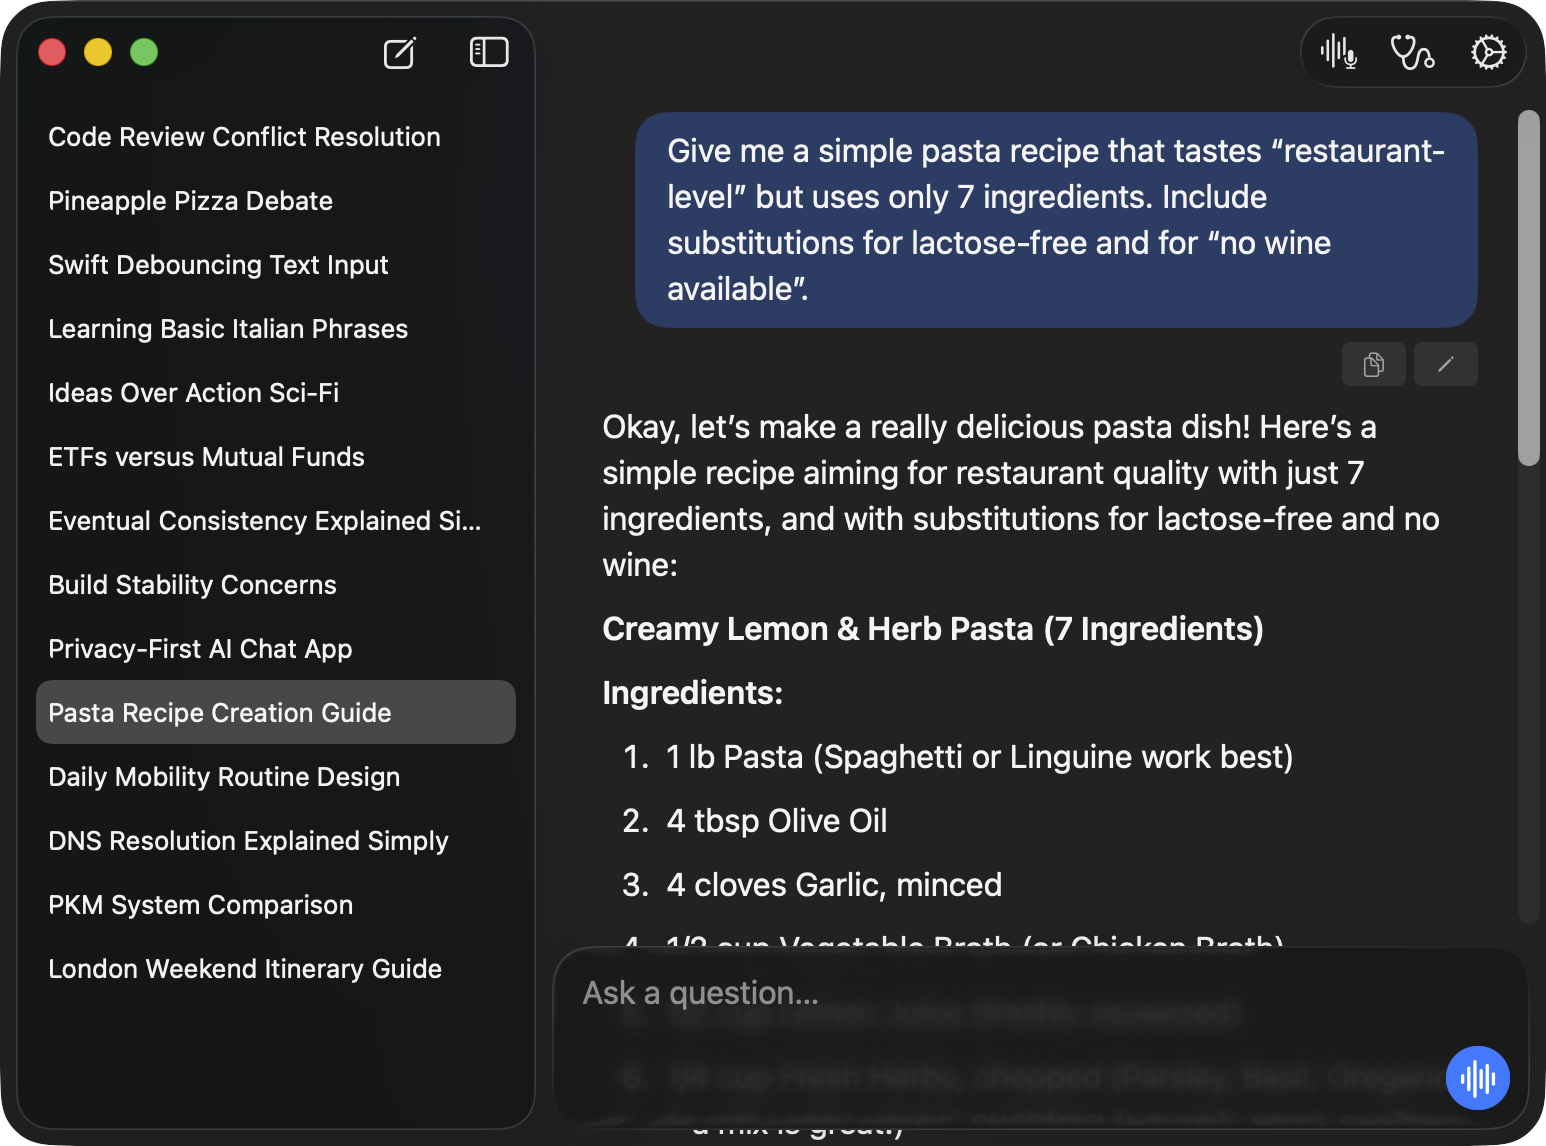The height and width of the screenshot is (1146, 1546).
Task: Go to Learning Basic Italian Phrases
Action: [x=228, y=329]
